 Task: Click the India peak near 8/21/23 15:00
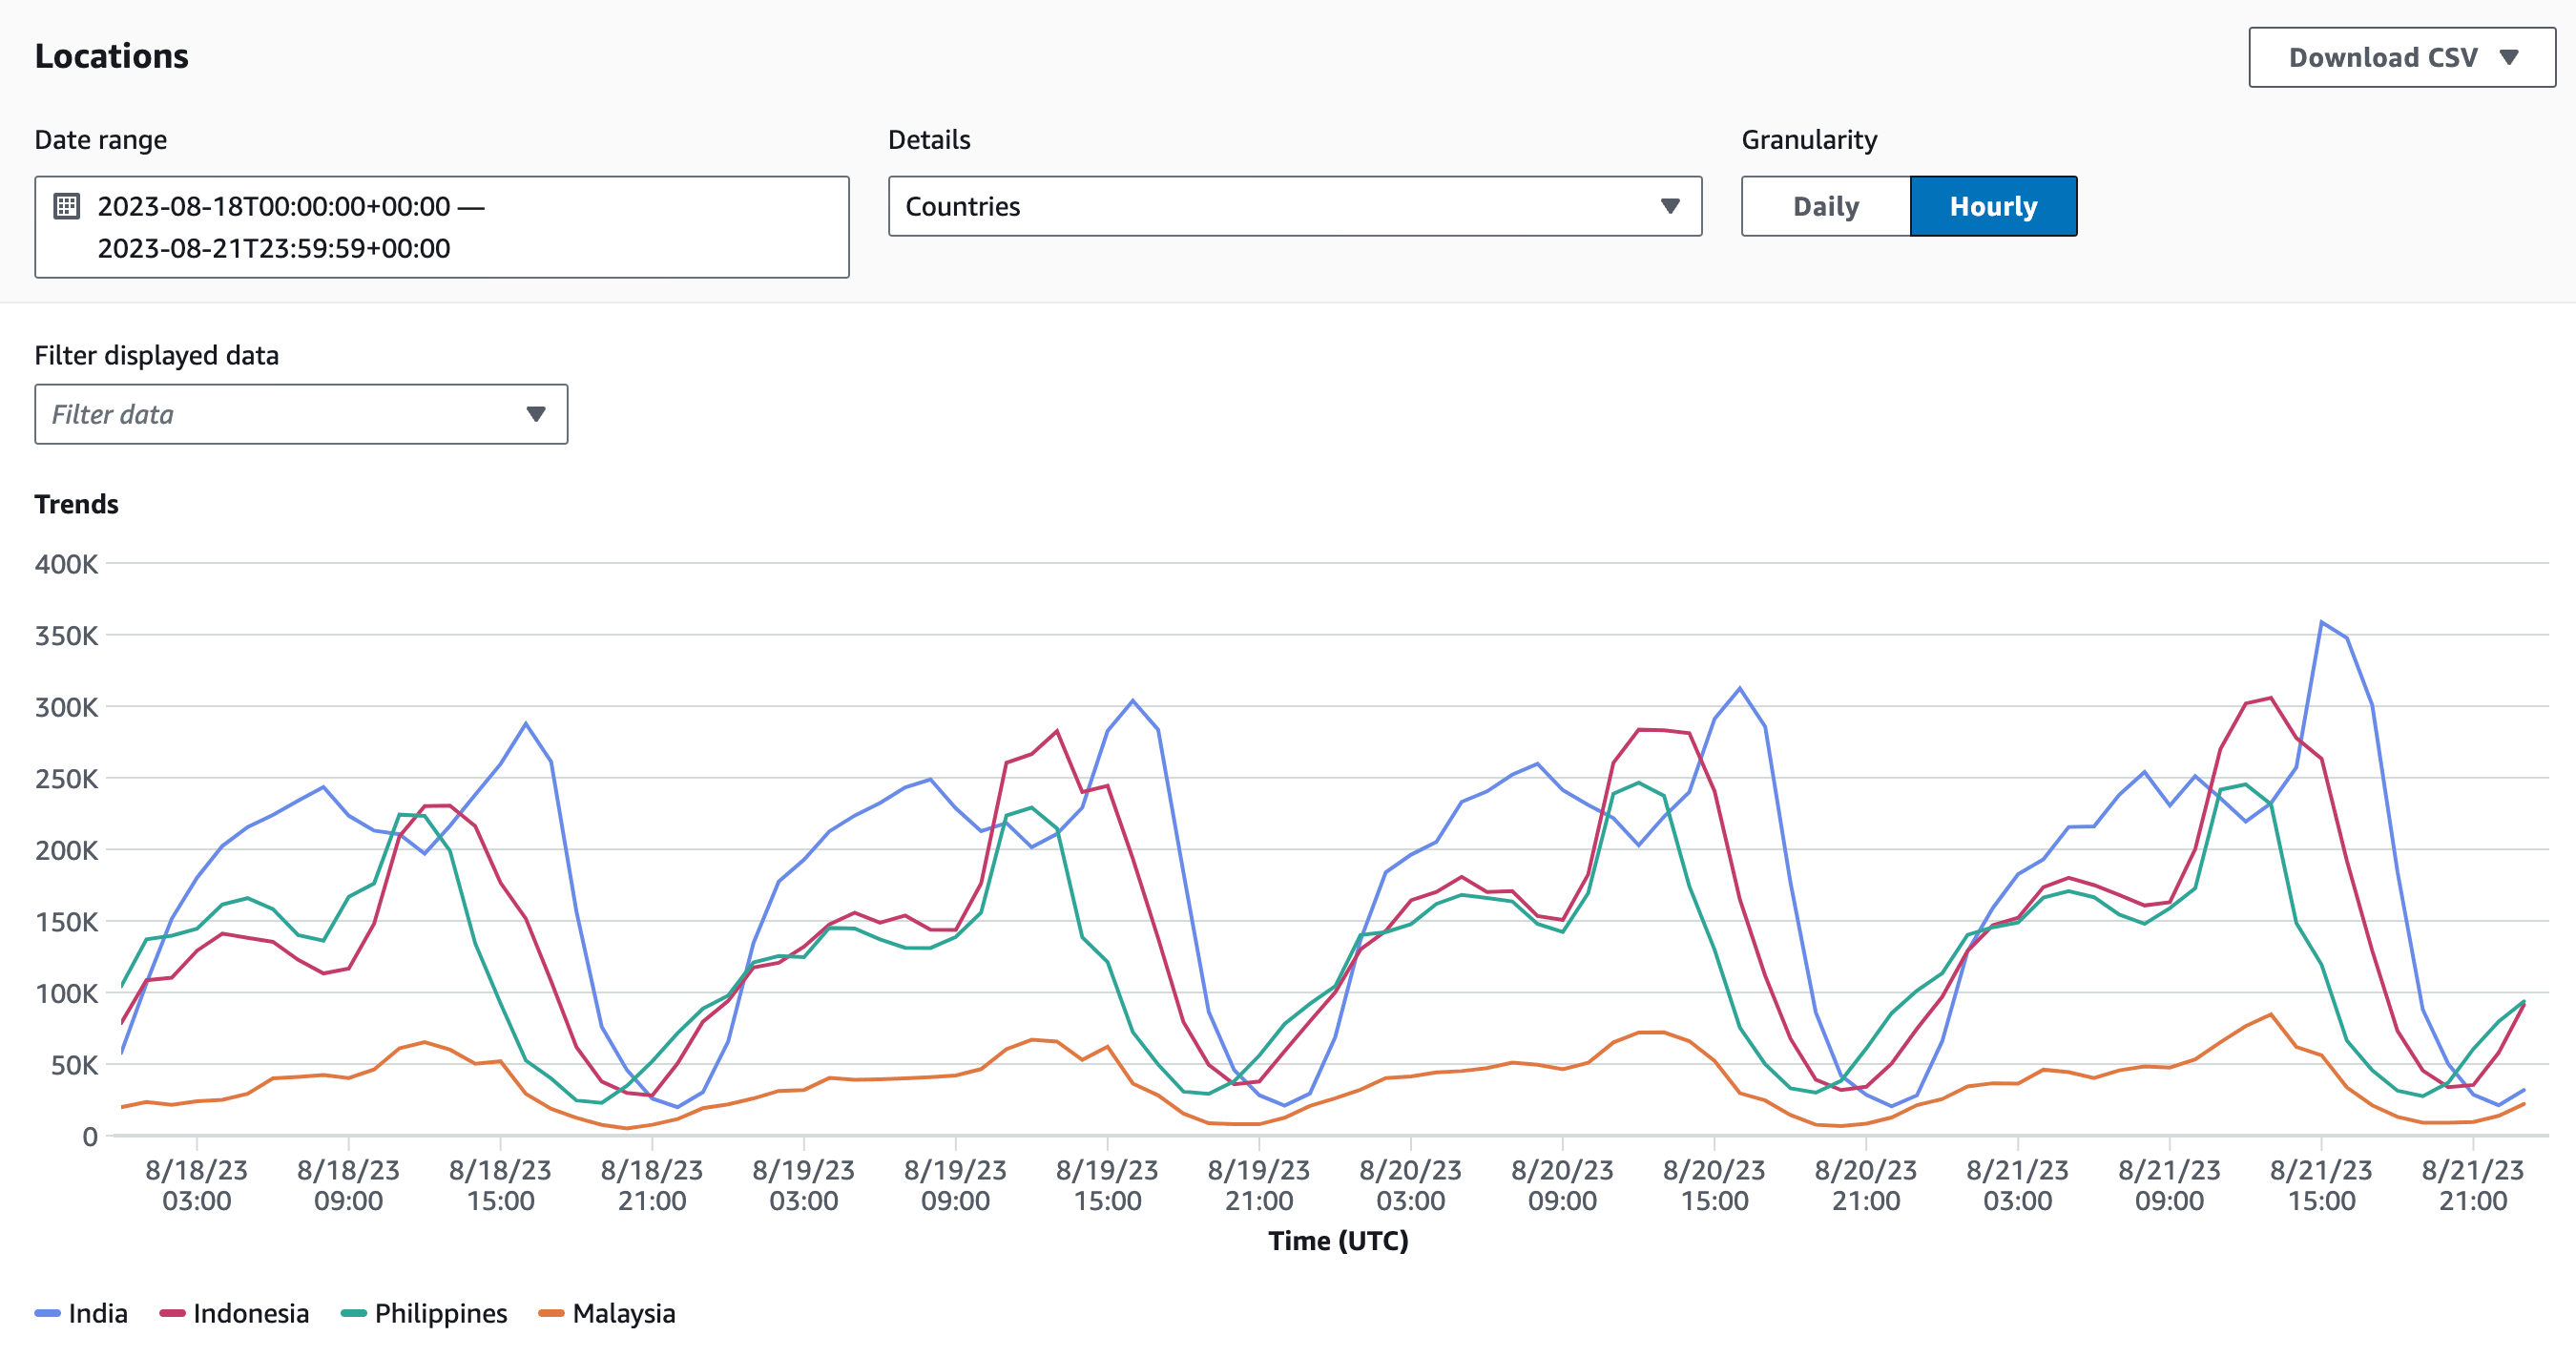coord(2321,622)
